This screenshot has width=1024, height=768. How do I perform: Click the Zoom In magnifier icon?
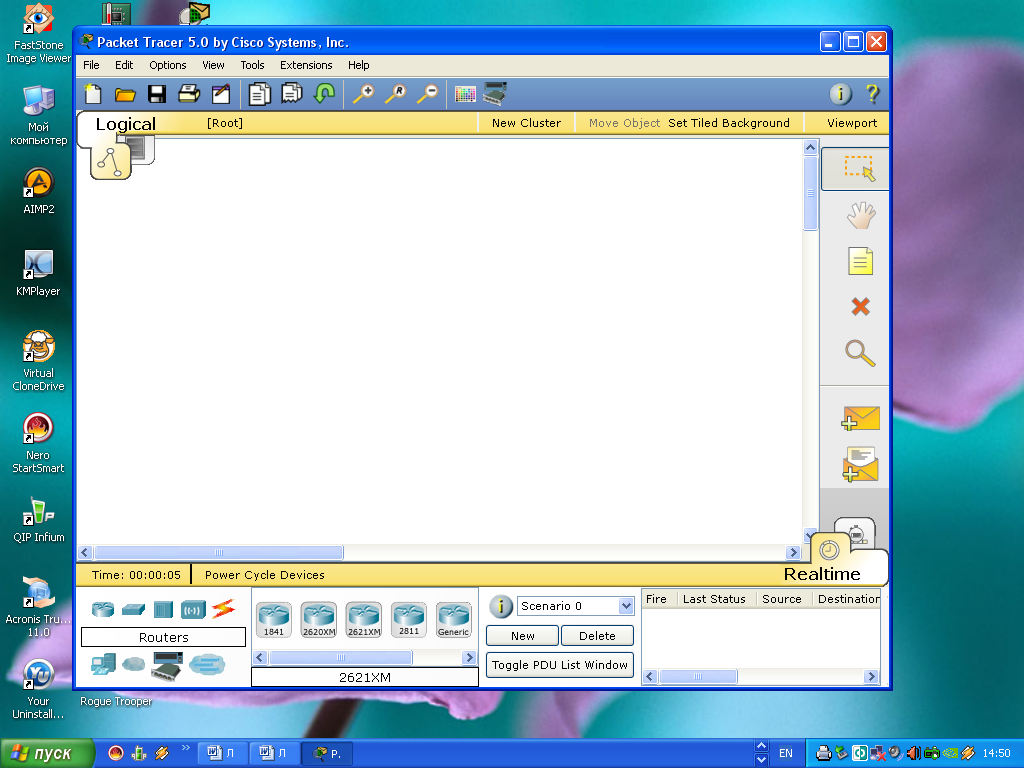tap(363, 94)
